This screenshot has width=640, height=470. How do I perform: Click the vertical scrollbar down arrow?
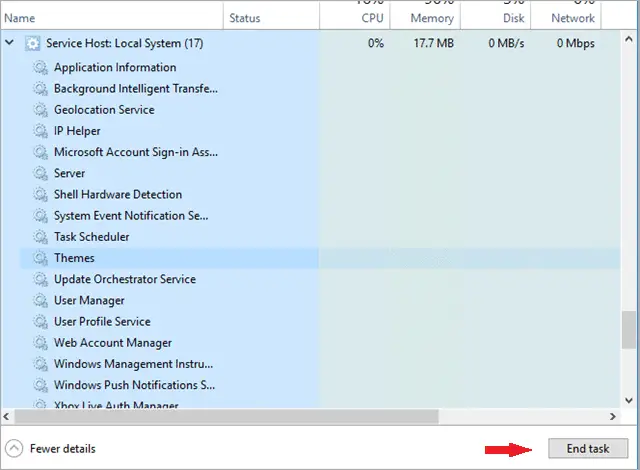pyautogui.click(x=629, y=401)
